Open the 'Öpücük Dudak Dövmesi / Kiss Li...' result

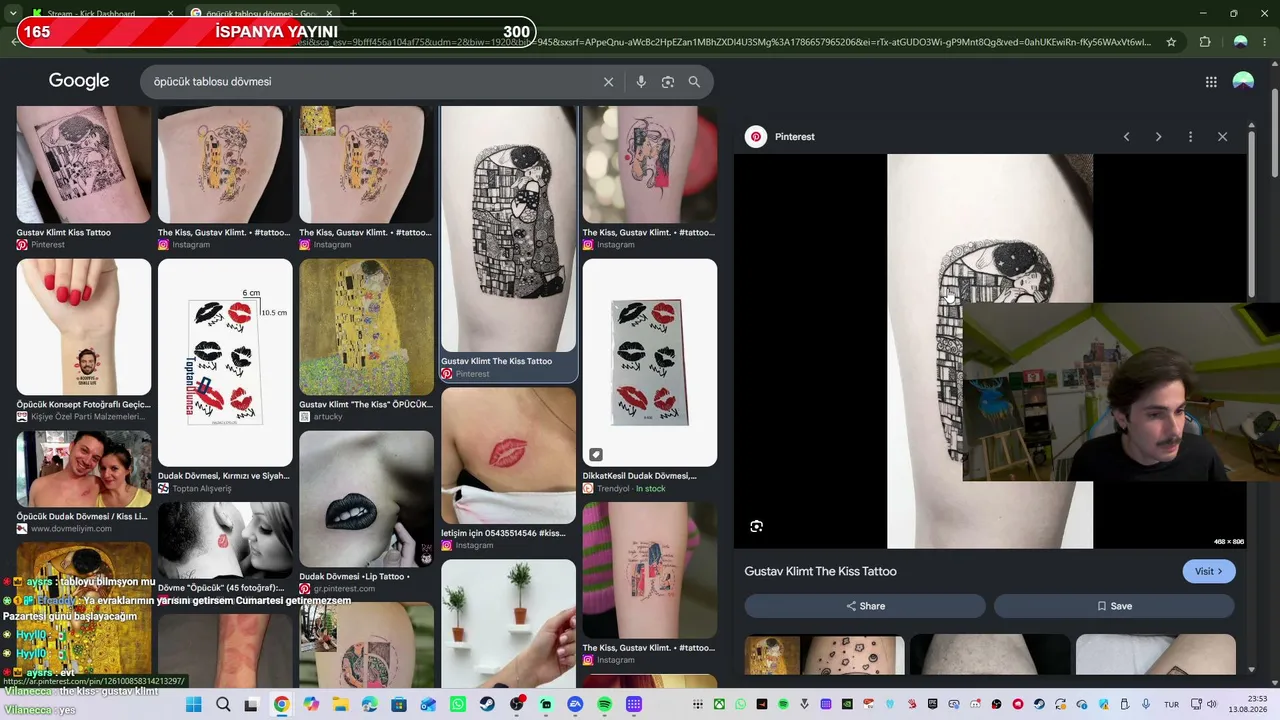(x=84, y=469)
